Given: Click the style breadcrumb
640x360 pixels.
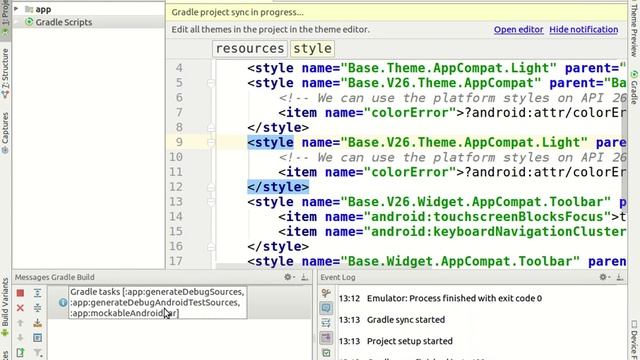Looking at the screenshot, I should (312, 48).
